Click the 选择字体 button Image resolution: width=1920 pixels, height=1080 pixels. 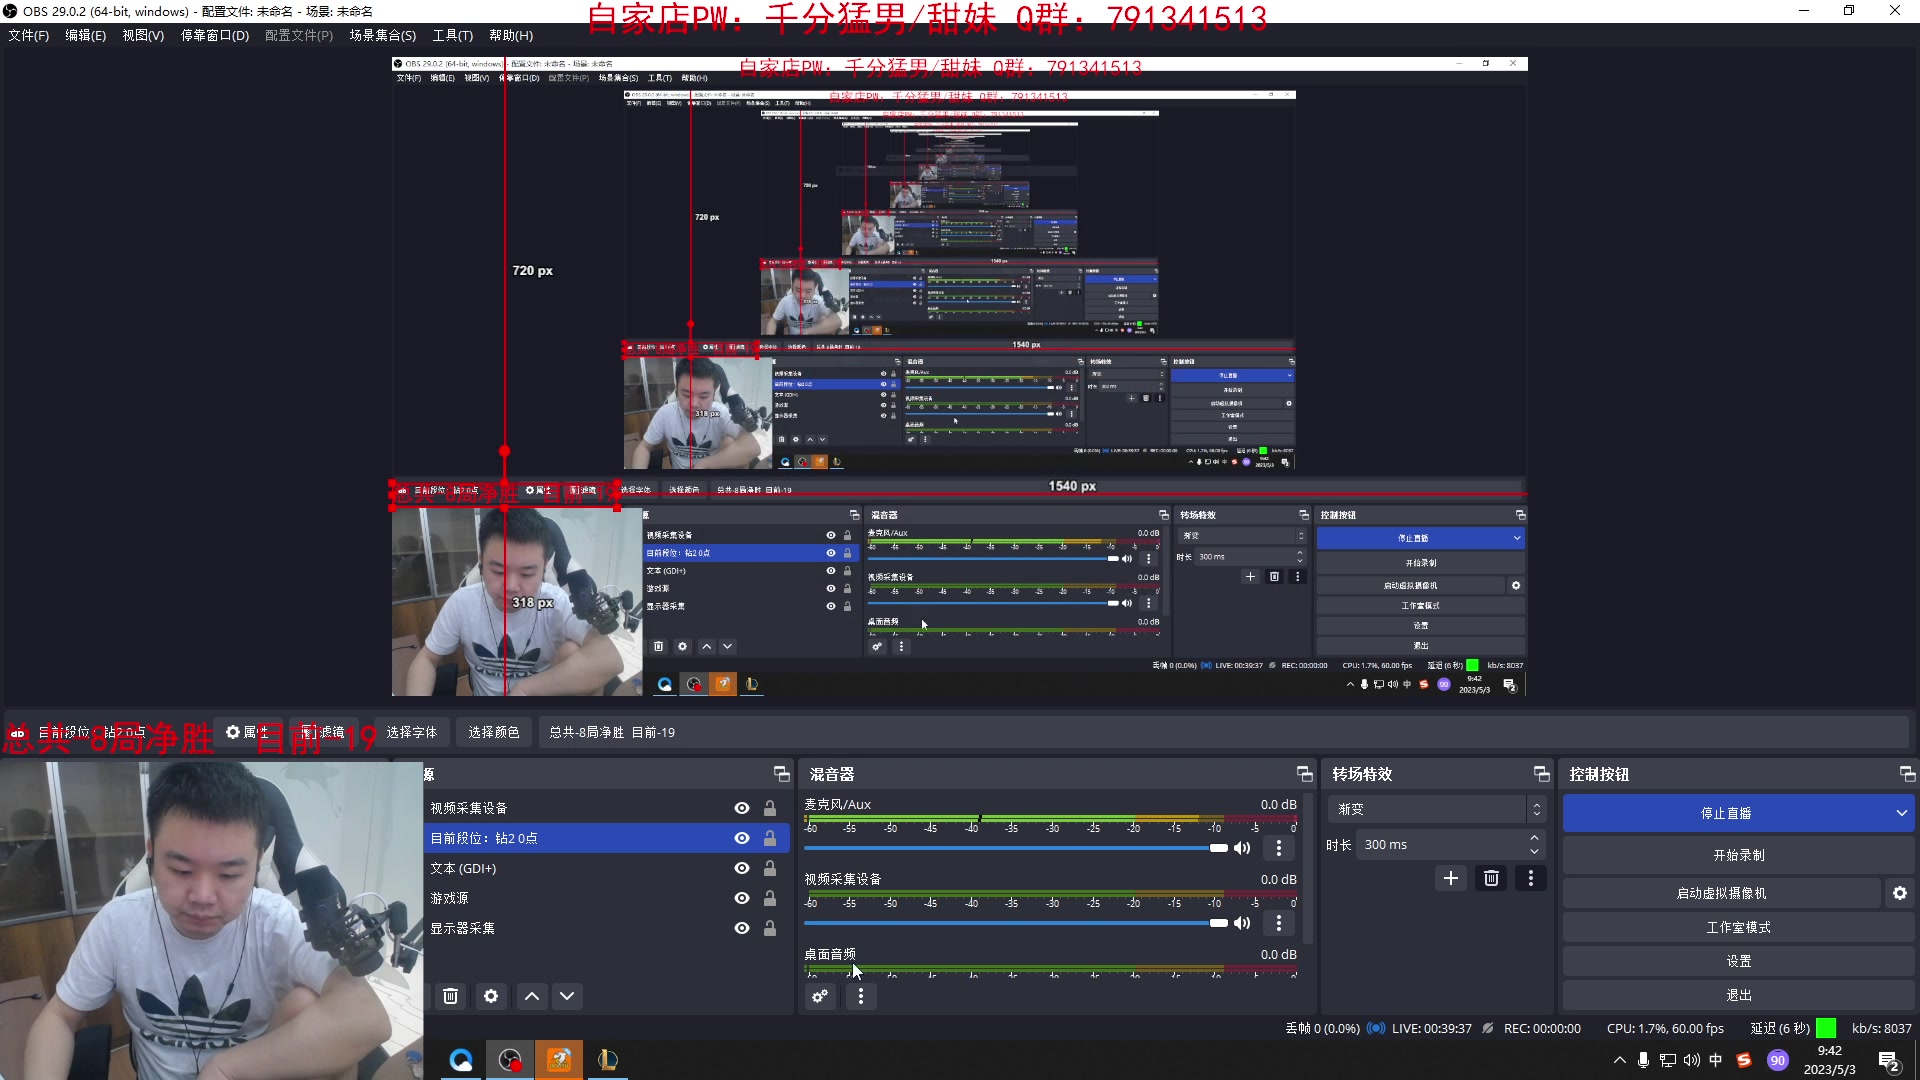point(412,732)
